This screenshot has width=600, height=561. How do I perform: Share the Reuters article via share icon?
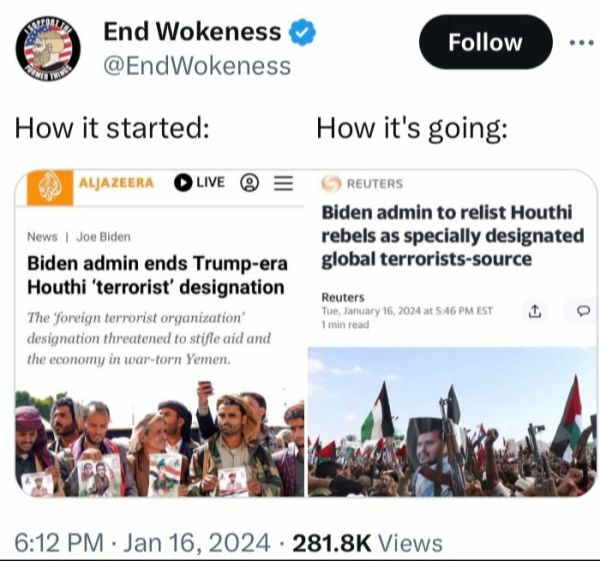point(535,311)
